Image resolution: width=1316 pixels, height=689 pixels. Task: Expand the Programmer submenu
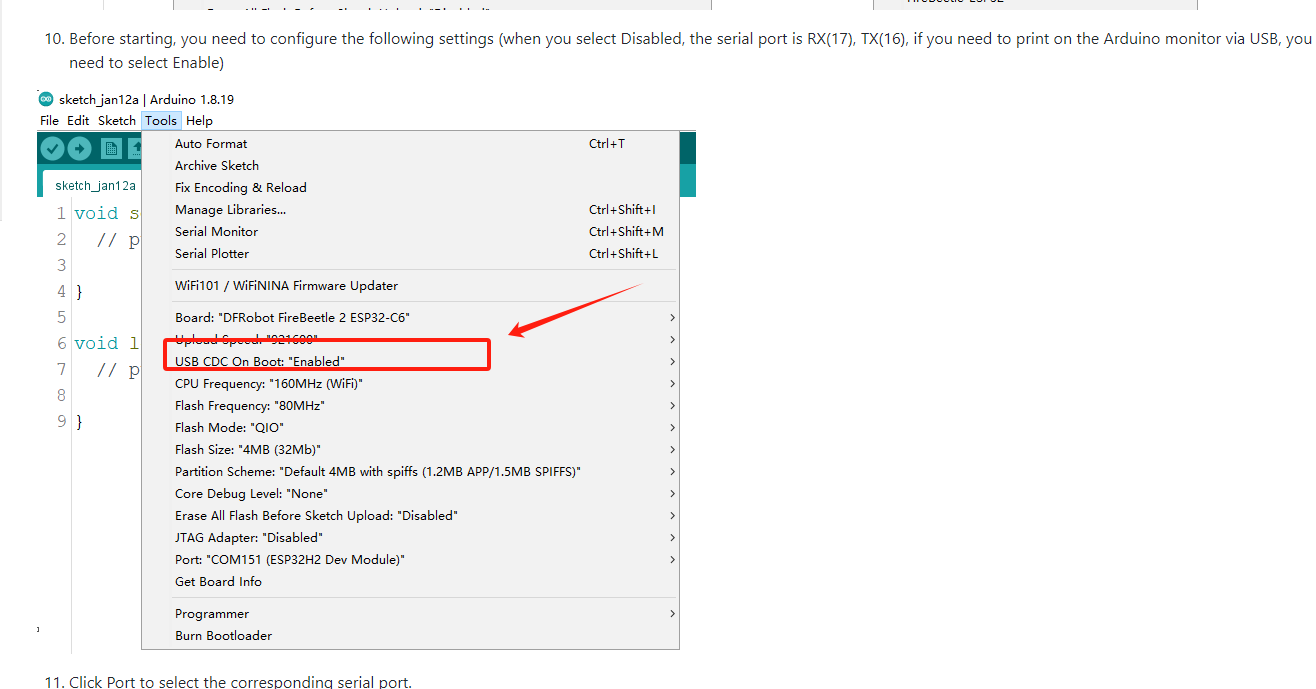pos(411,614)
